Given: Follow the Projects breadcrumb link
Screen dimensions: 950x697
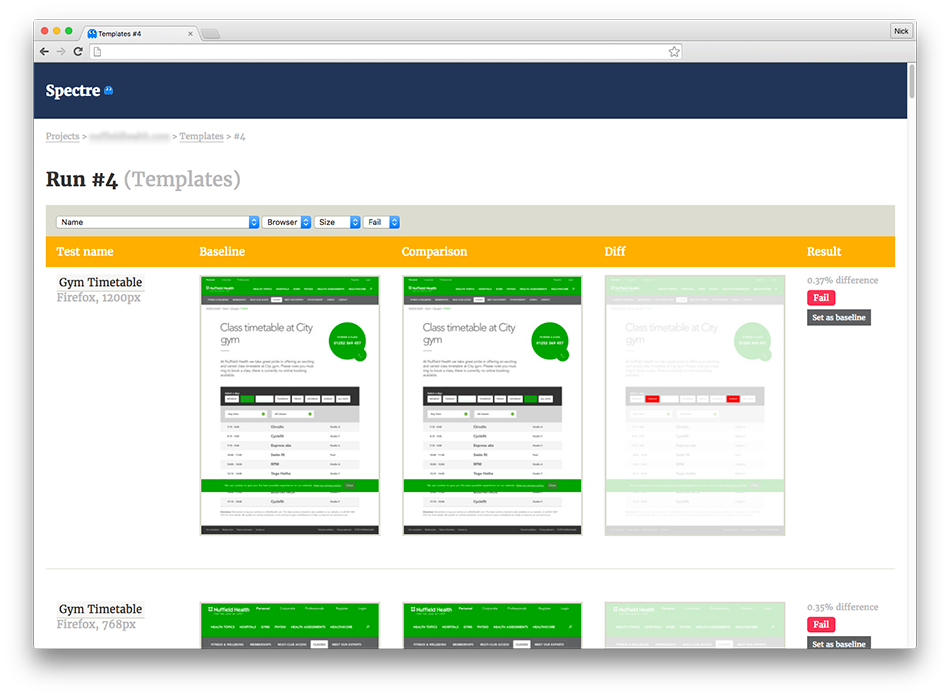Looking at the screenshot, I should (62, 136).
